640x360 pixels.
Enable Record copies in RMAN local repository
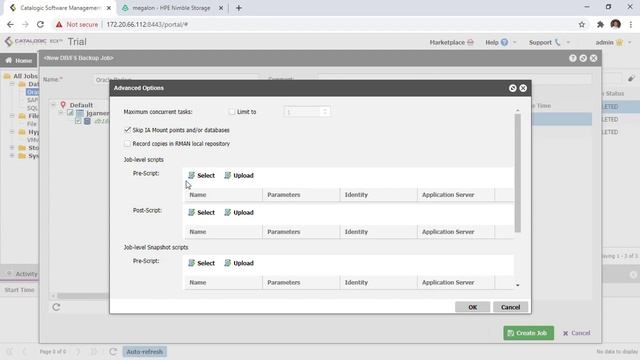tap(127, 144)
